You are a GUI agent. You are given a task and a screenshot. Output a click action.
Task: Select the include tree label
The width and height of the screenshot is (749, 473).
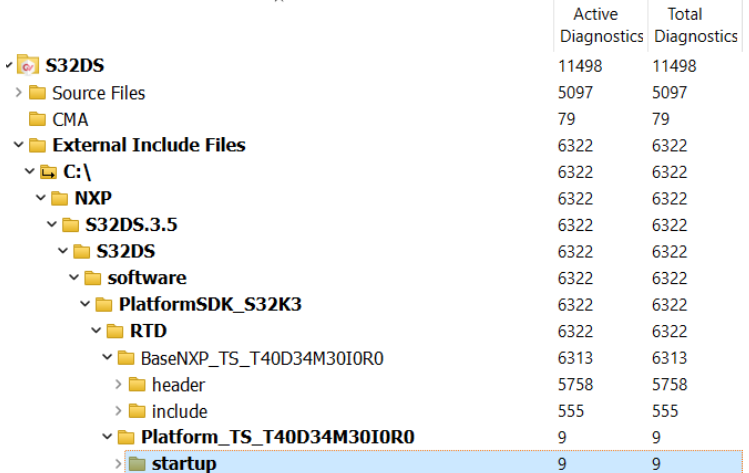(180, 411)
